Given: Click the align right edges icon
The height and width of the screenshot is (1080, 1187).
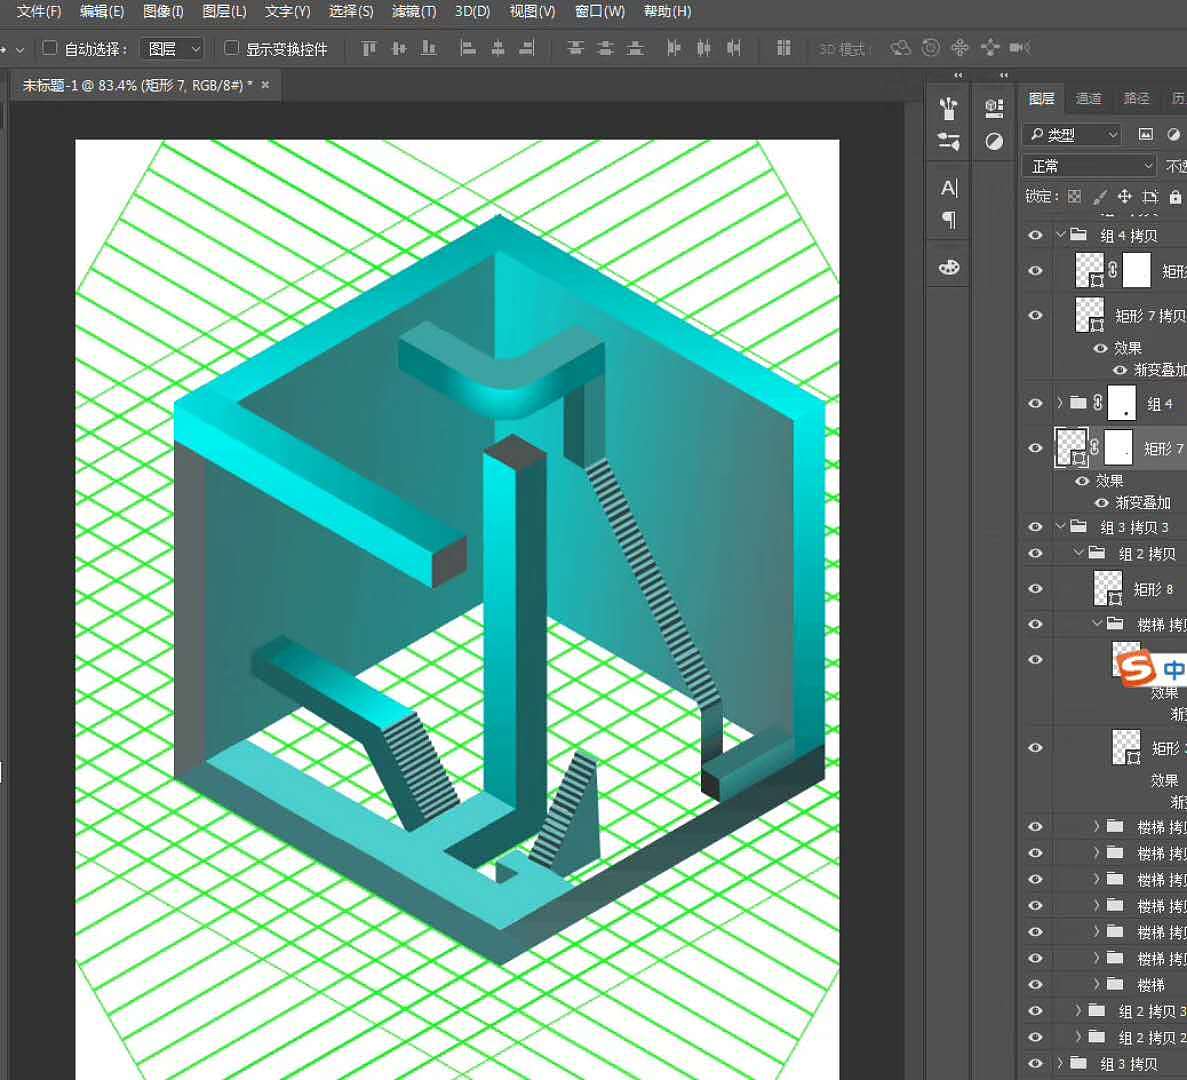Looking at the screenshot, I should tap(527, 48).
